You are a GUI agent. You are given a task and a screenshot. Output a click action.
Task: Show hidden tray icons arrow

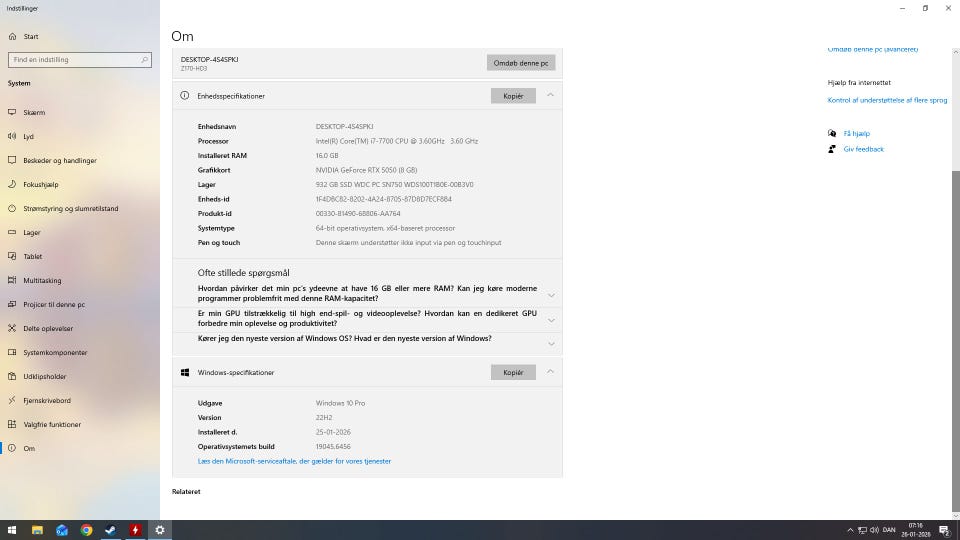[x=850, y=530]
